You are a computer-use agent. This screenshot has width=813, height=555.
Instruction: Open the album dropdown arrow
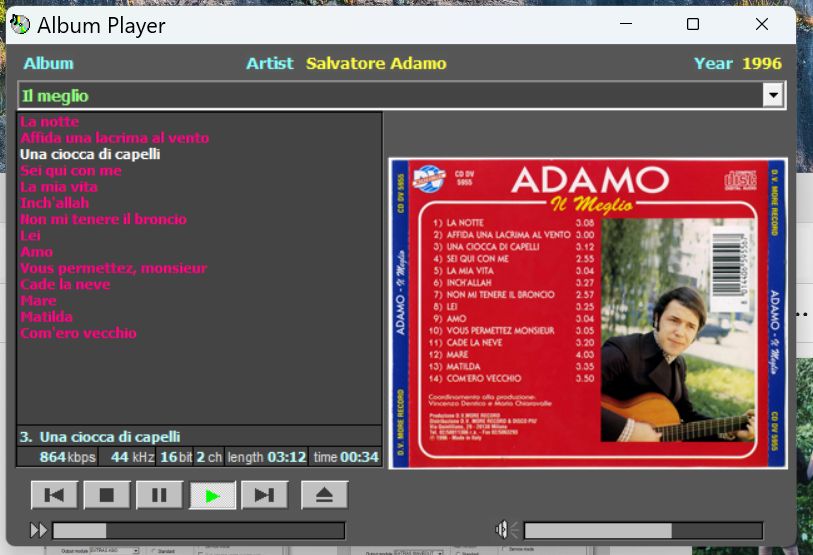[x=773, y=95]
